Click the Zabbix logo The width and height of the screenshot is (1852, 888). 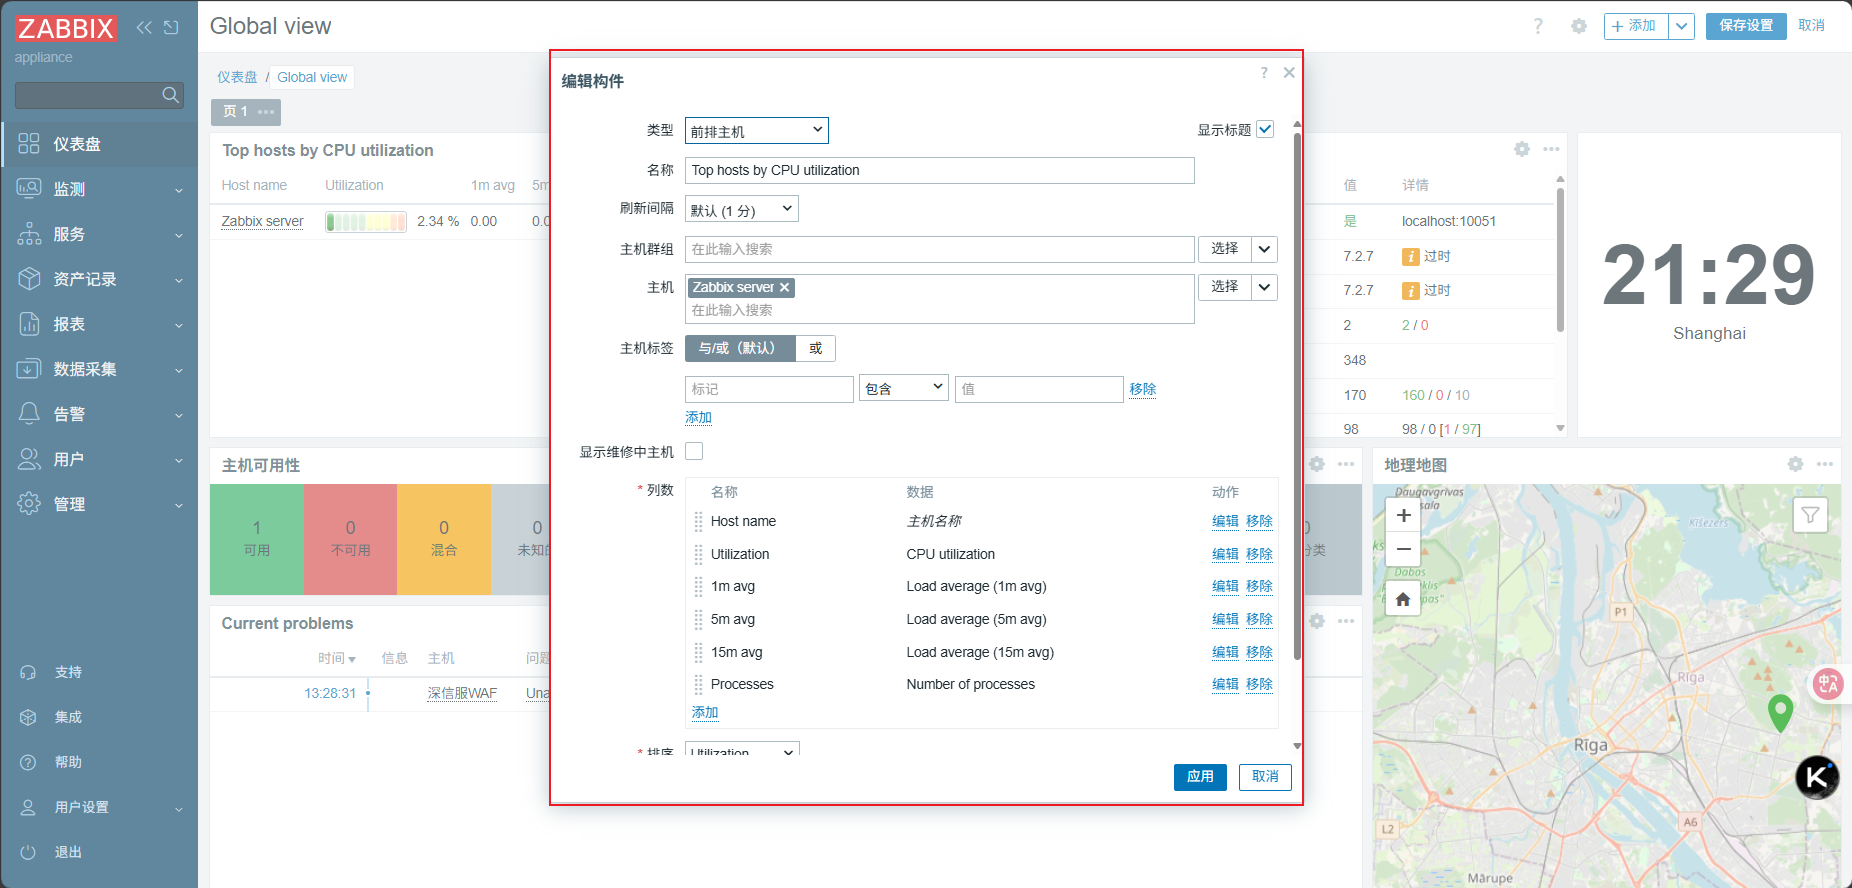[x=66, y=28]
